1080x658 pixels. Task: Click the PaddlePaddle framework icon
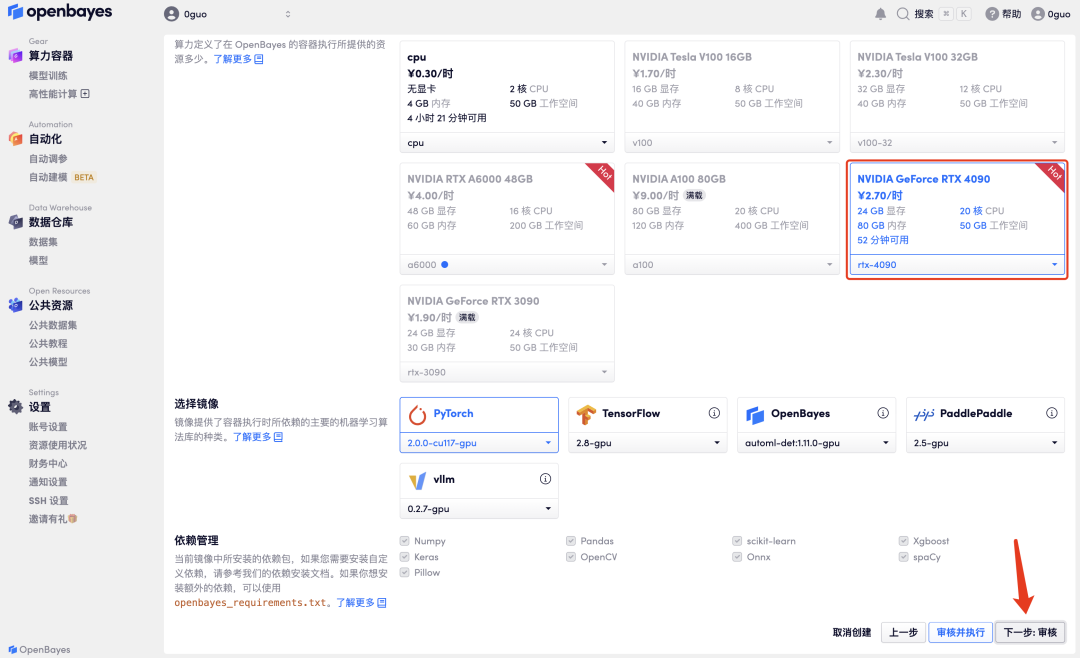pyautogui.click(x=922, y=412)
